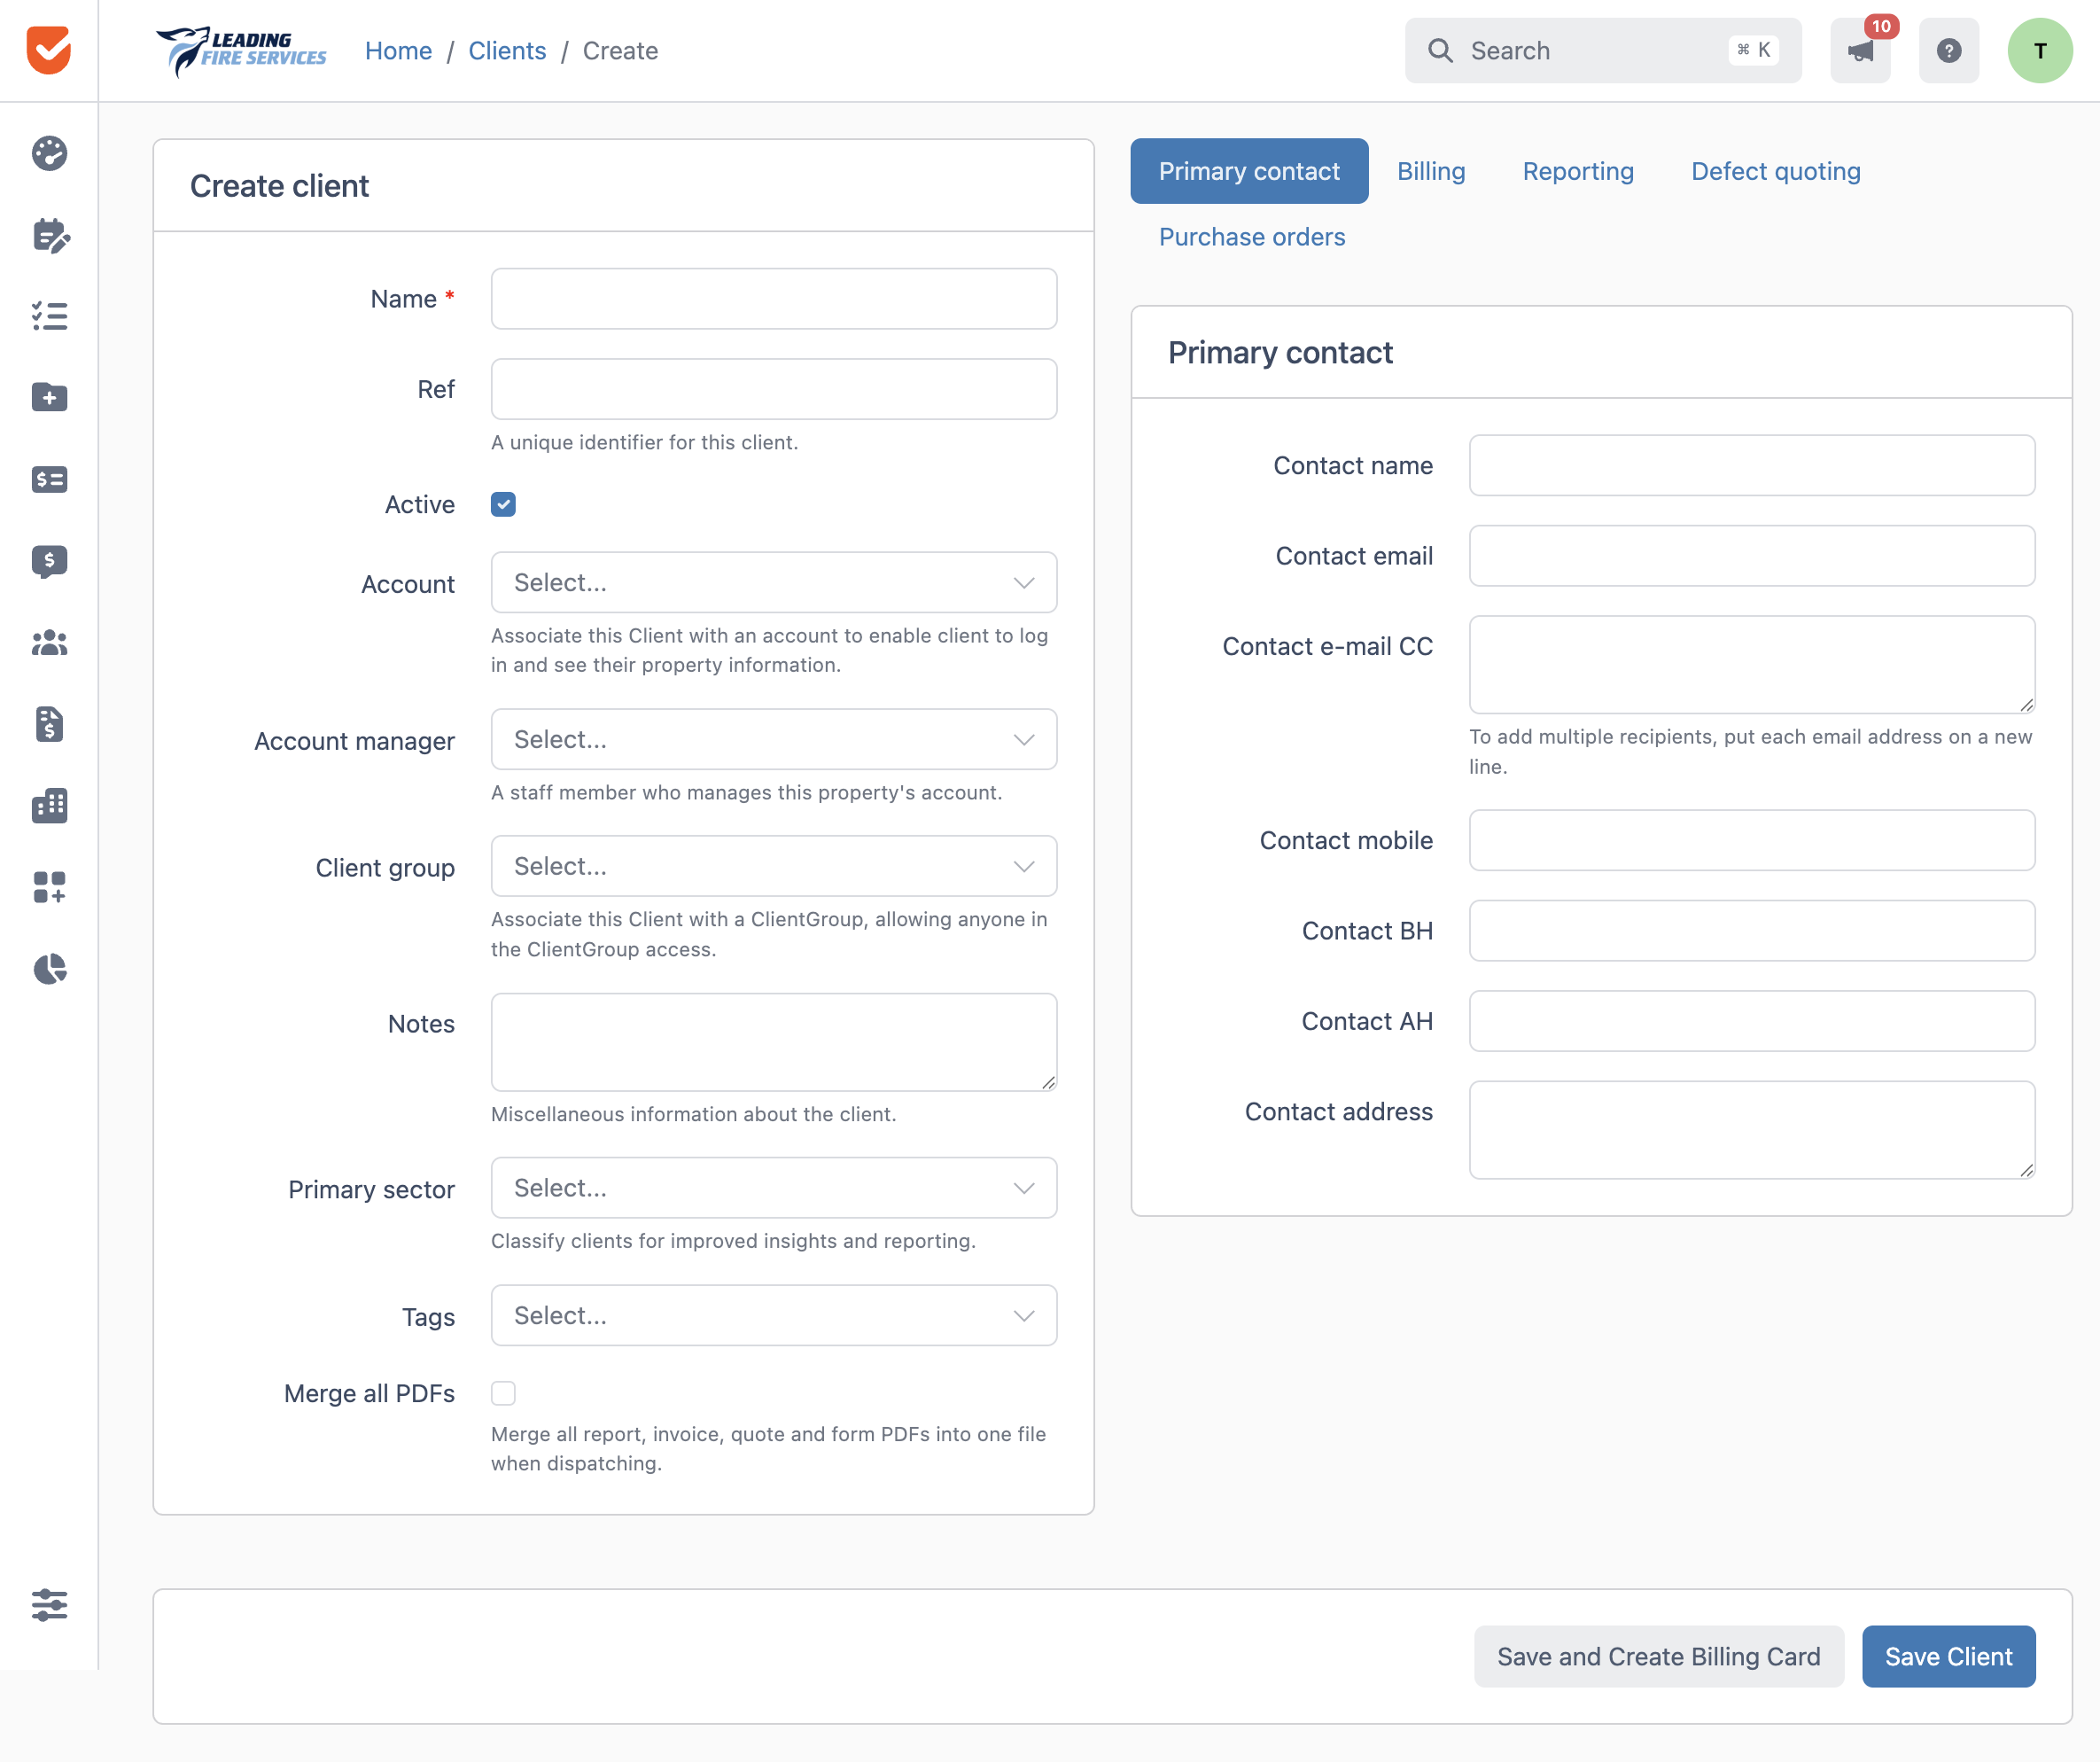Image resolution: width=2100 pixels, height=1762 pixels.
Task: Expand the Account dropdown
Action: point(774,582)
